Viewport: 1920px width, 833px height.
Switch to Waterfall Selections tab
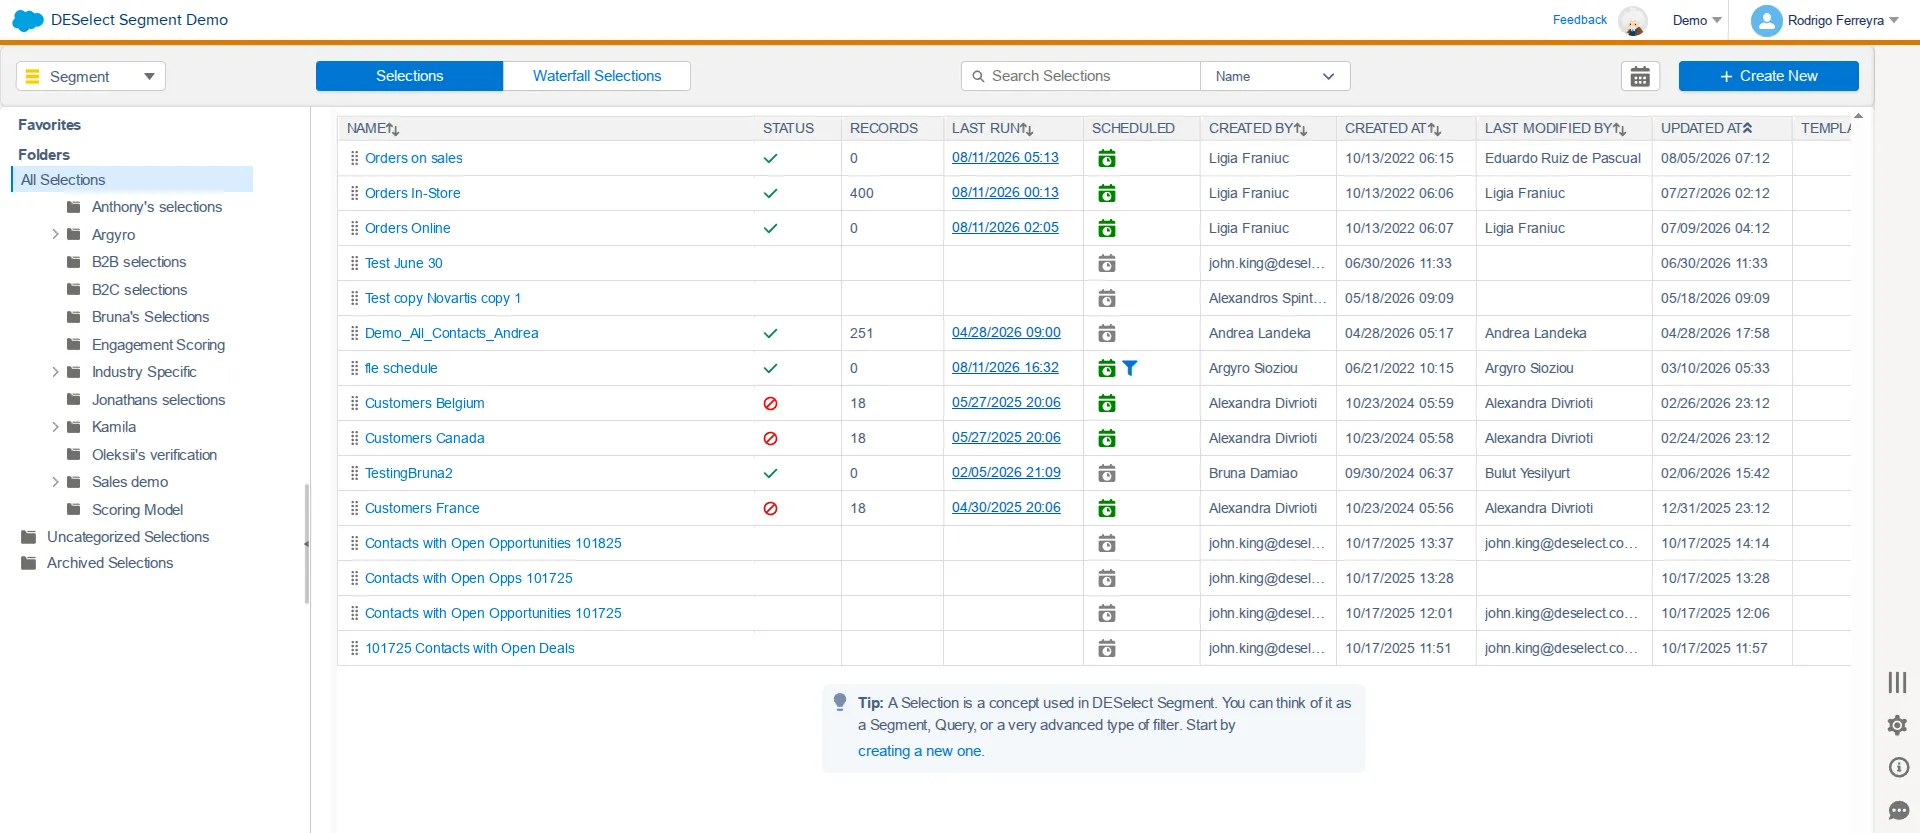coord(597,76)
